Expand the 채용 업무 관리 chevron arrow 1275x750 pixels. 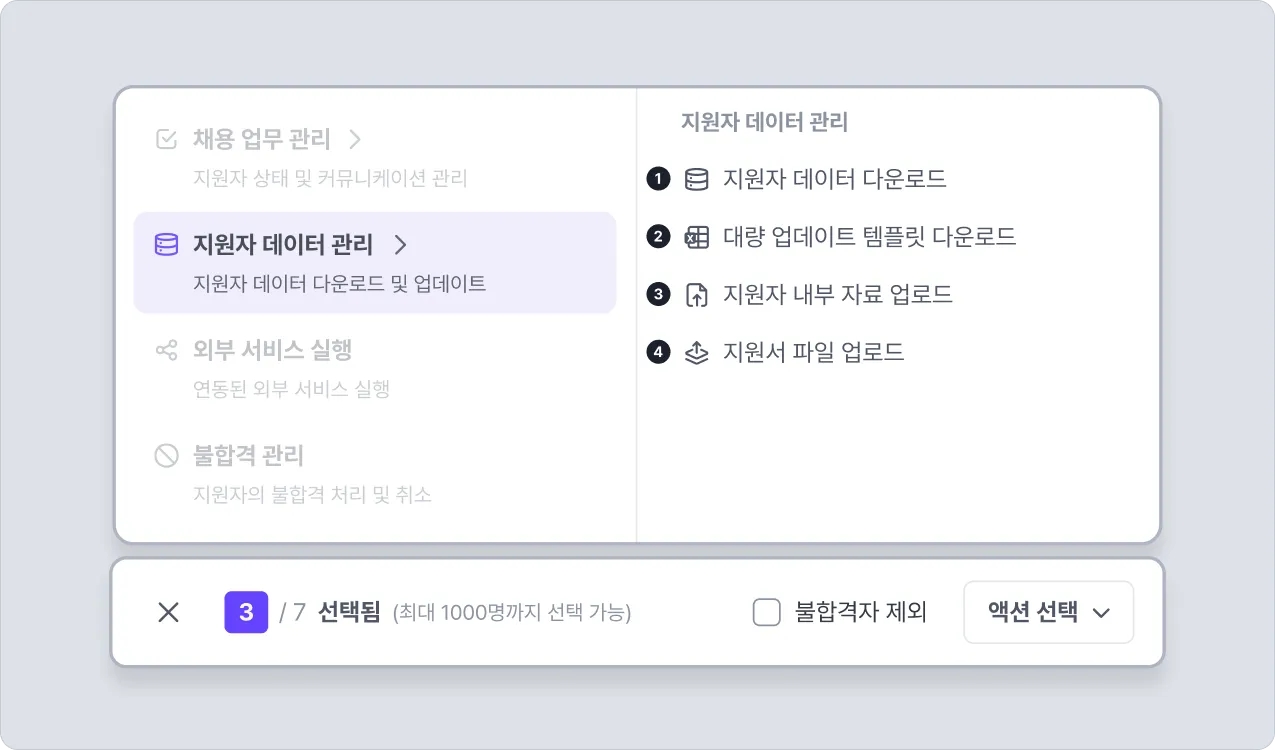pos(354,139)
